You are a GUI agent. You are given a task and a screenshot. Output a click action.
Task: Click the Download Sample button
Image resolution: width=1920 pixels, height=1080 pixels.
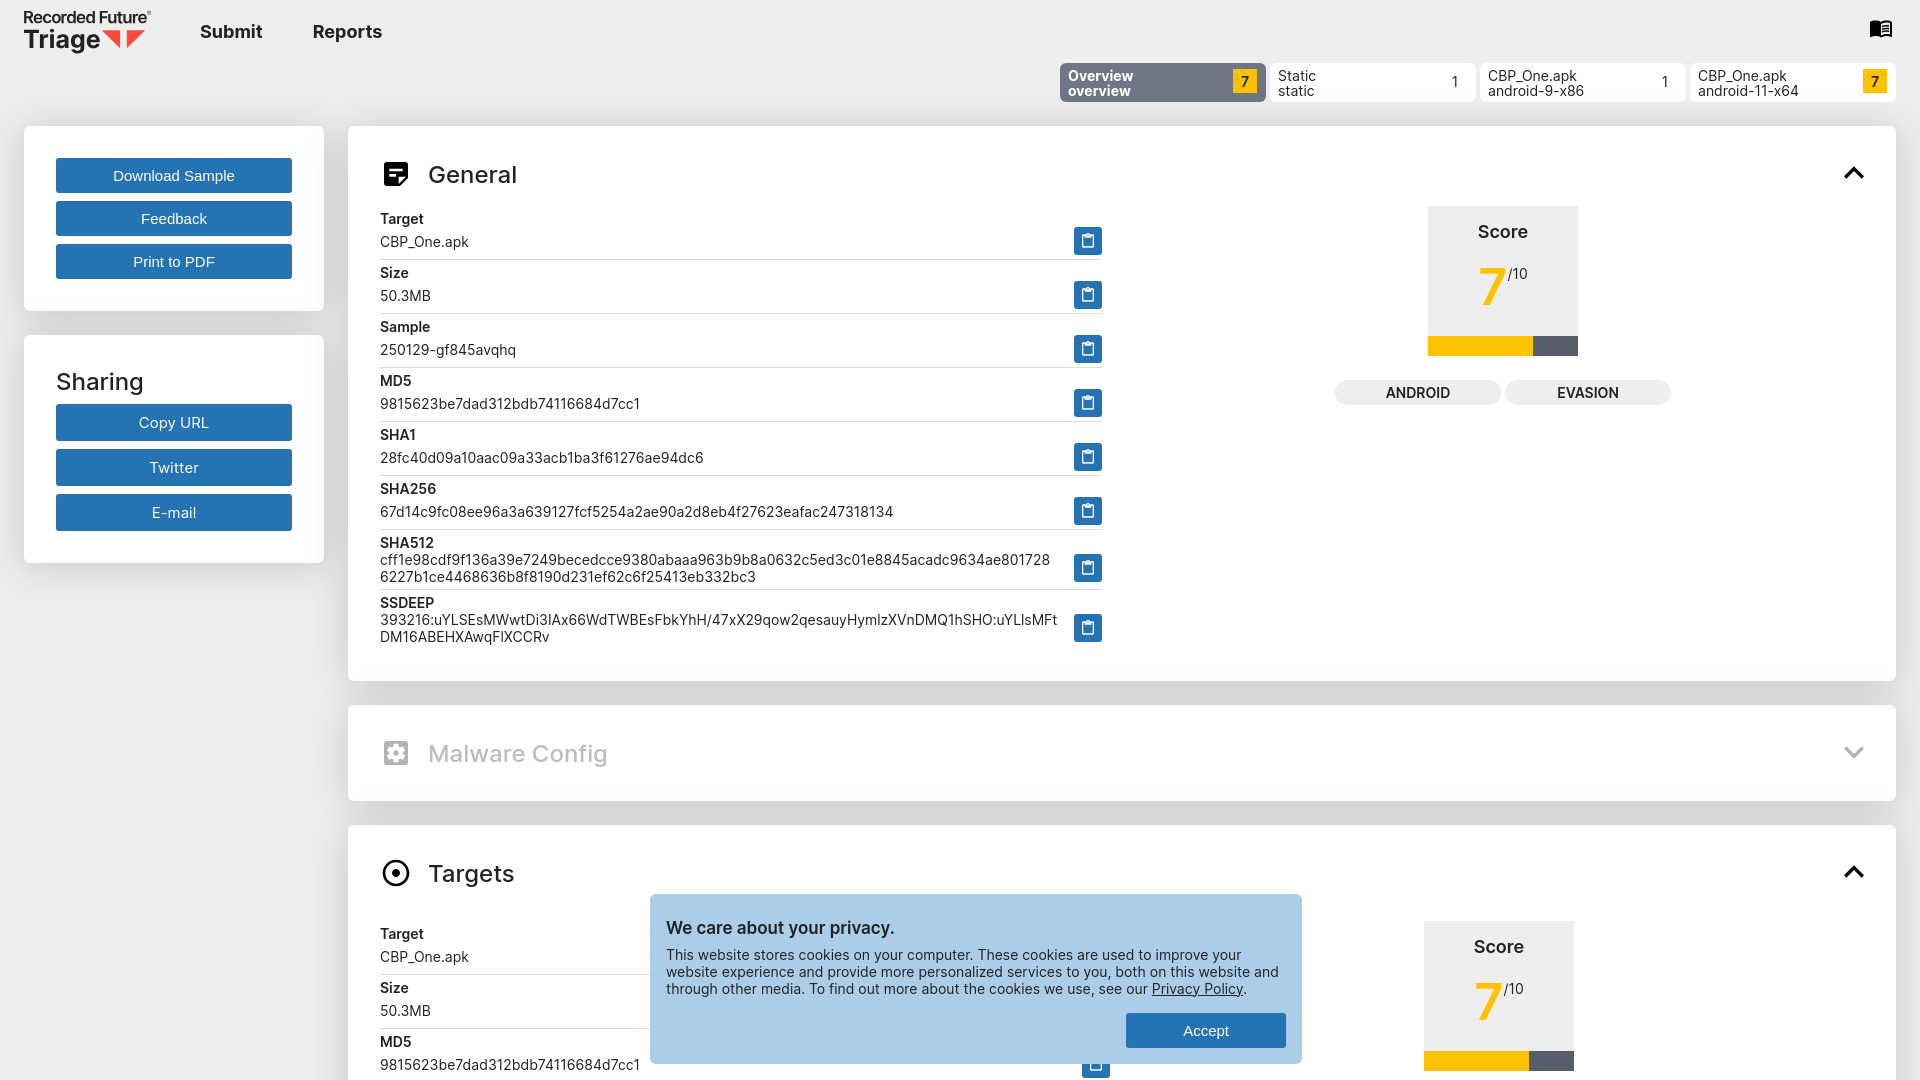[x=173, y=175]
